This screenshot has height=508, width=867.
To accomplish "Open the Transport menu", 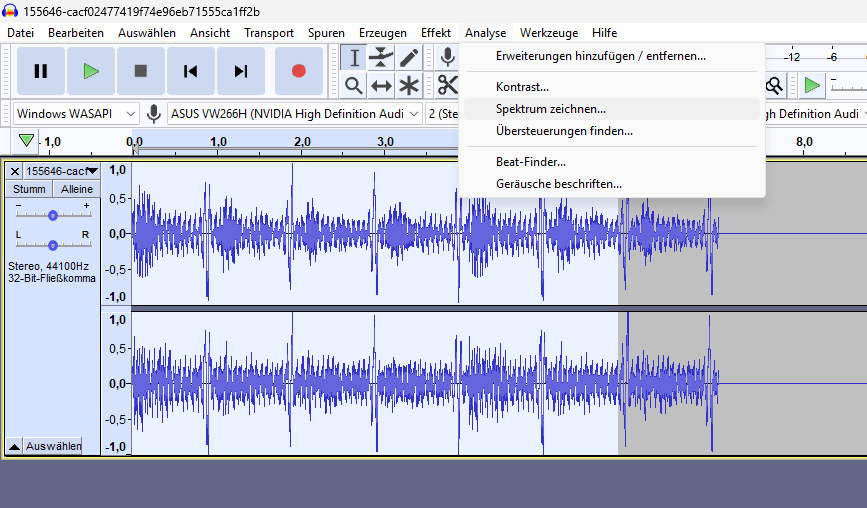I will coord(269,33).
